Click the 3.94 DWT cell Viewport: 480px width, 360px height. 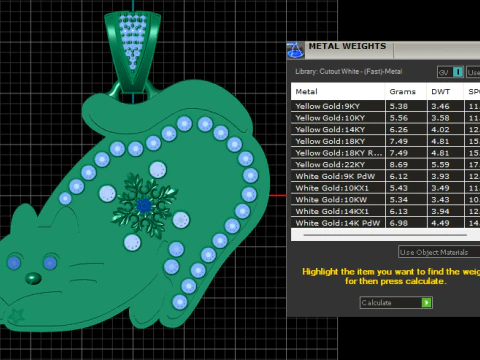[445, 211]
